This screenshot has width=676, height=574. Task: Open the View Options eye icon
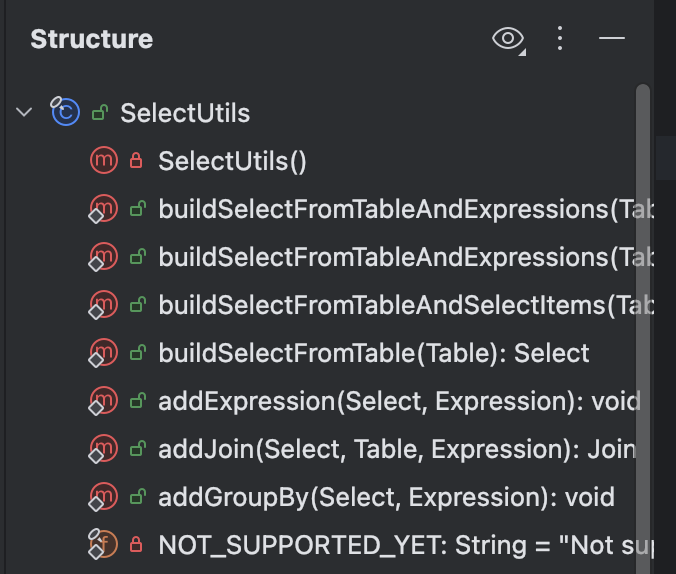[508, 39]
